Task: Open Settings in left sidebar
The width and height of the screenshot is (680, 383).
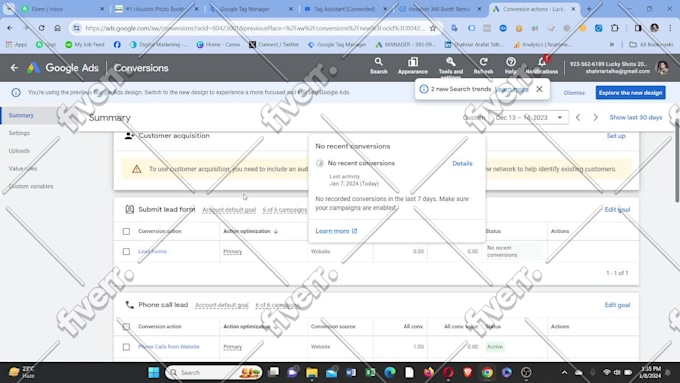Action: pos(20,133)
